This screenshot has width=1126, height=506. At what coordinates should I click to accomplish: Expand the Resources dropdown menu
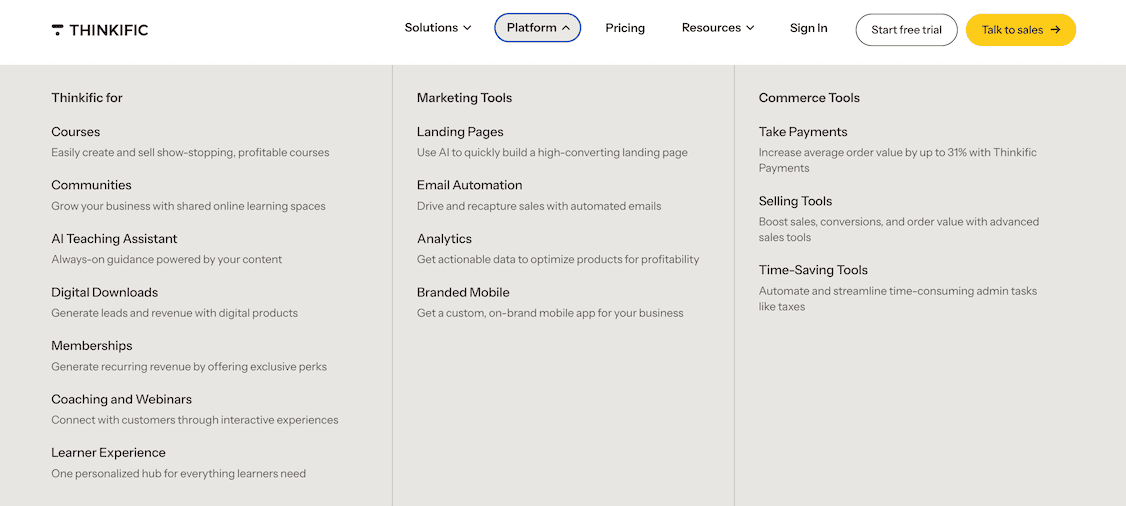click(718, 28)
